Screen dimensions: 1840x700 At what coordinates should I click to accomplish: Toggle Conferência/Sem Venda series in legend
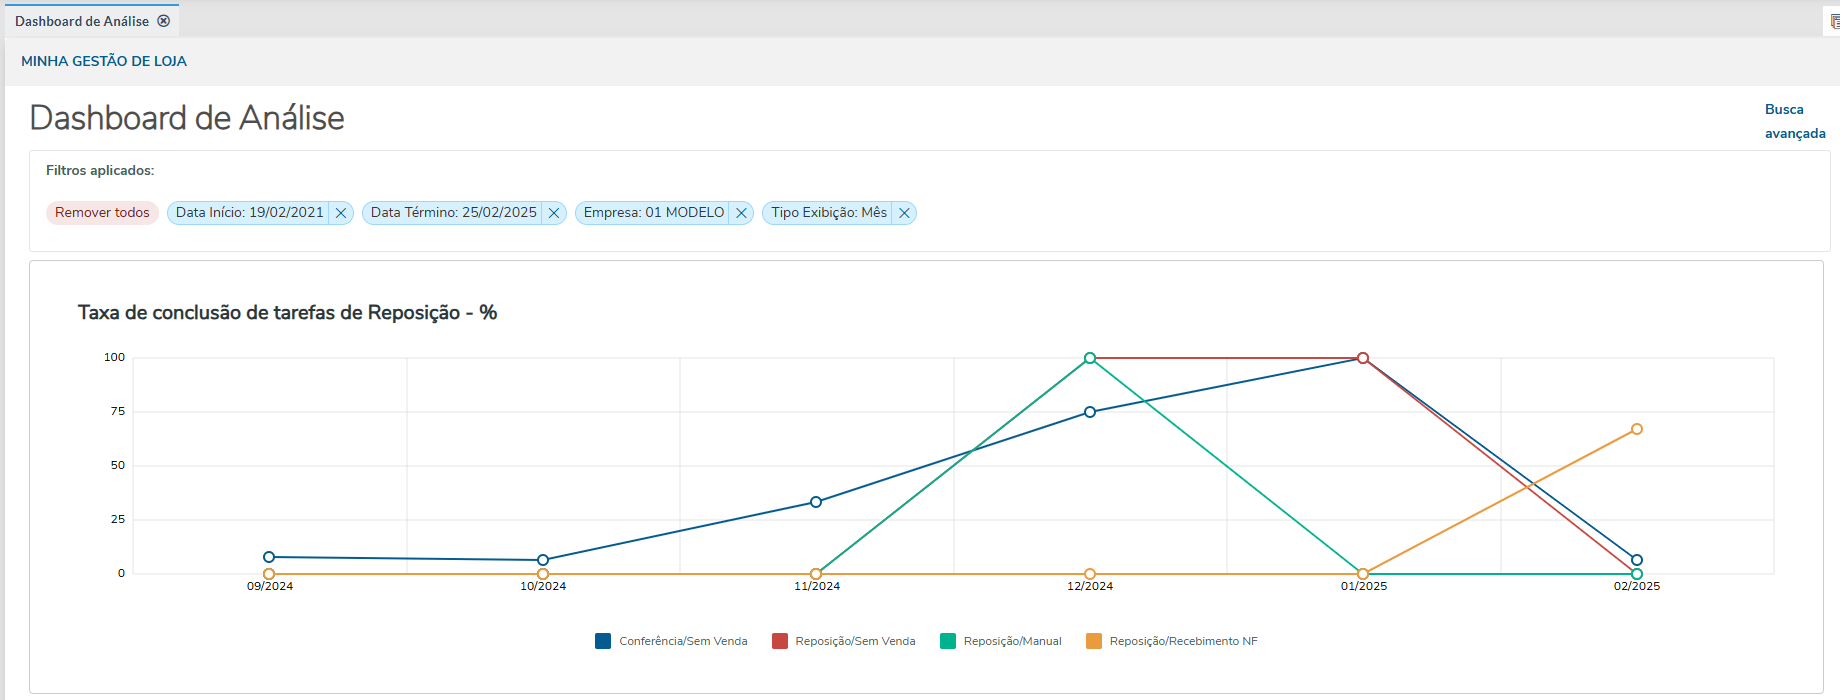tap(683, 641)
